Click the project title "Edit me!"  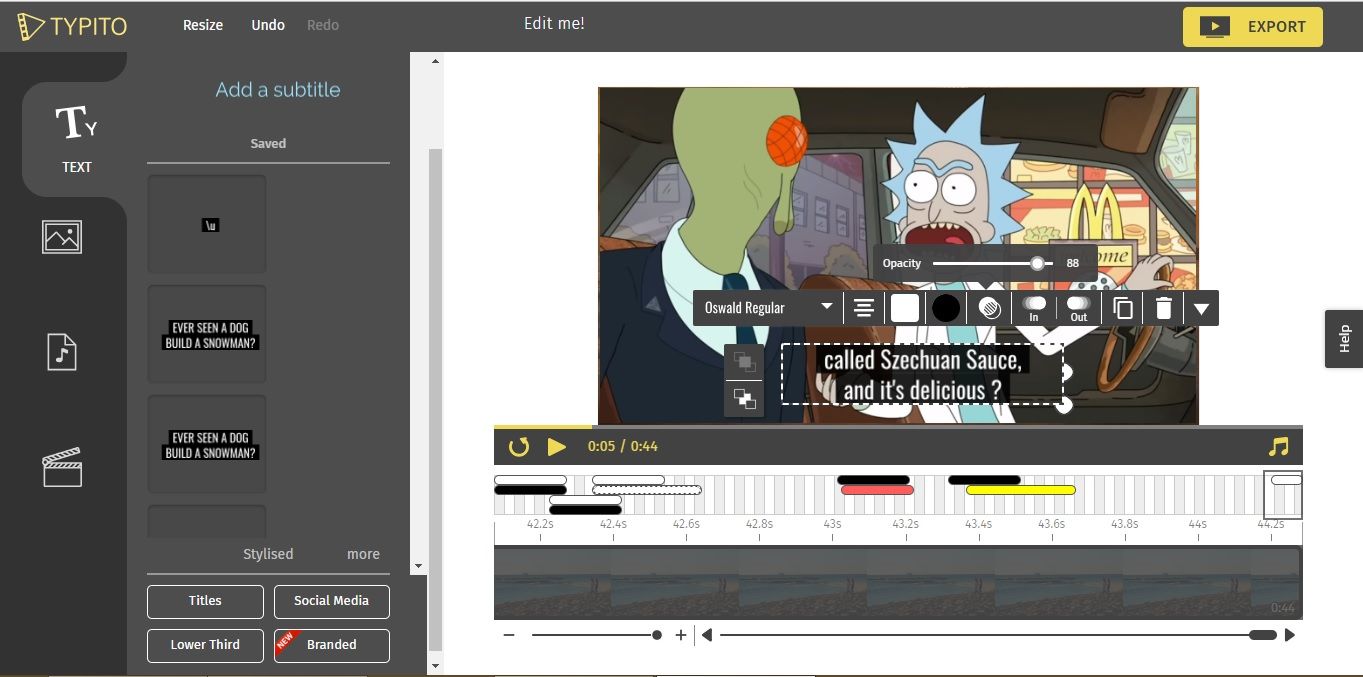pos(554,23)
